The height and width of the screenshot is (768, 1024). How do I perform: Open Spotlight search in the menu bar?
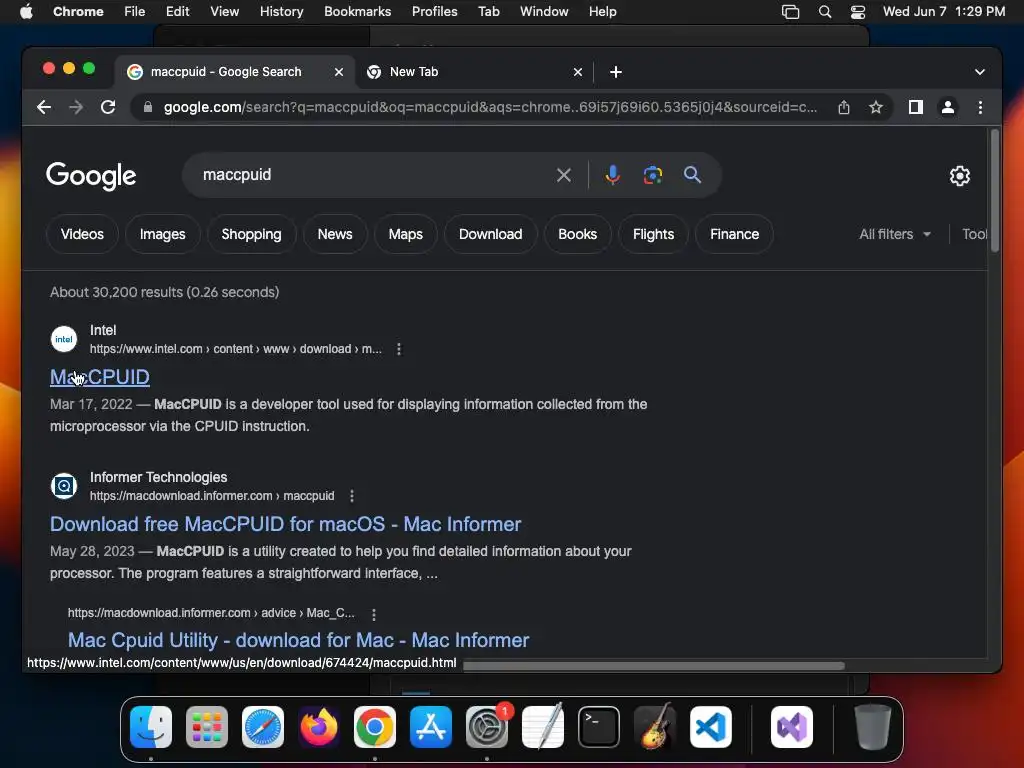click(825, 12)
